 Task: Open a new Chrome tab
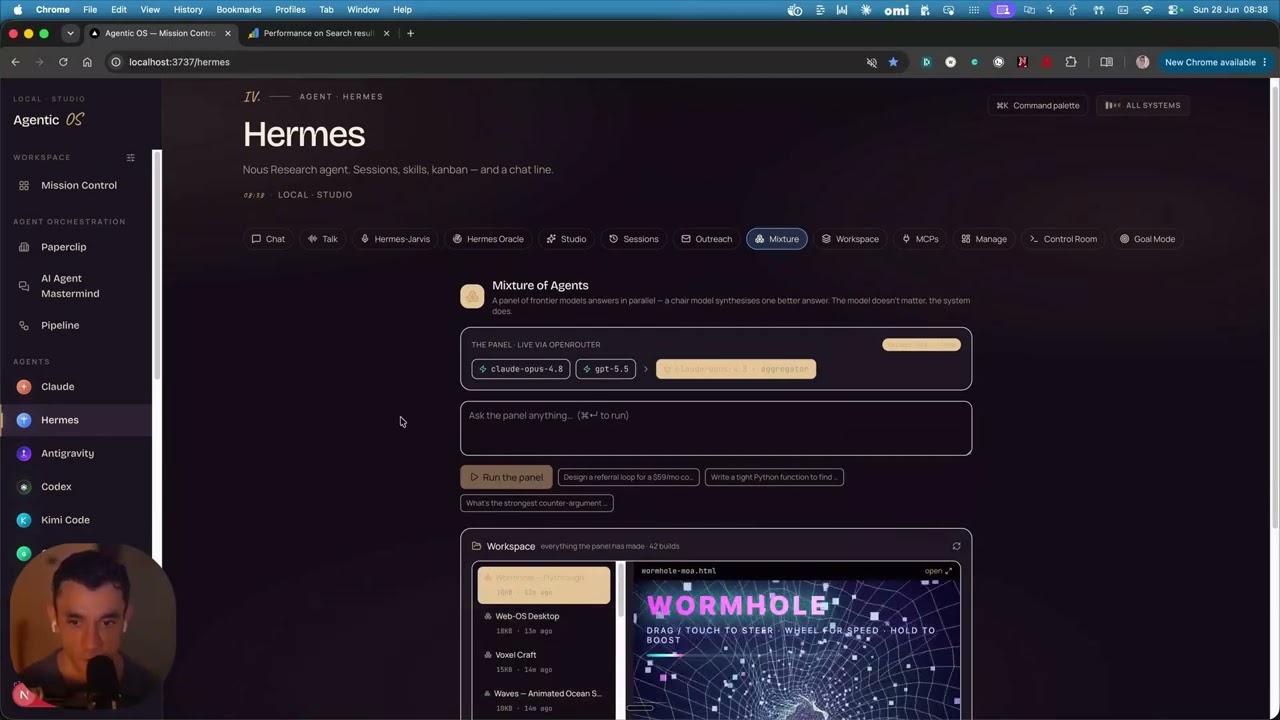410,33
